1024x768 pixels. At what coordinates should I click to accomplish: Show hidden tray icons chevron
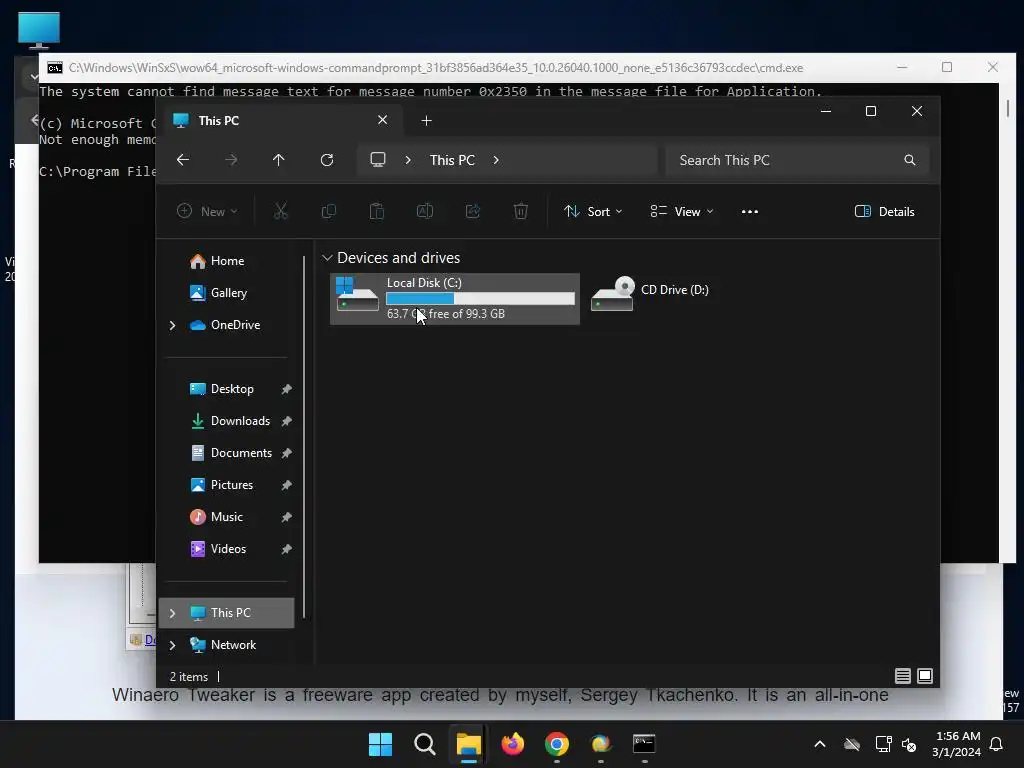[x=820, y=744]
